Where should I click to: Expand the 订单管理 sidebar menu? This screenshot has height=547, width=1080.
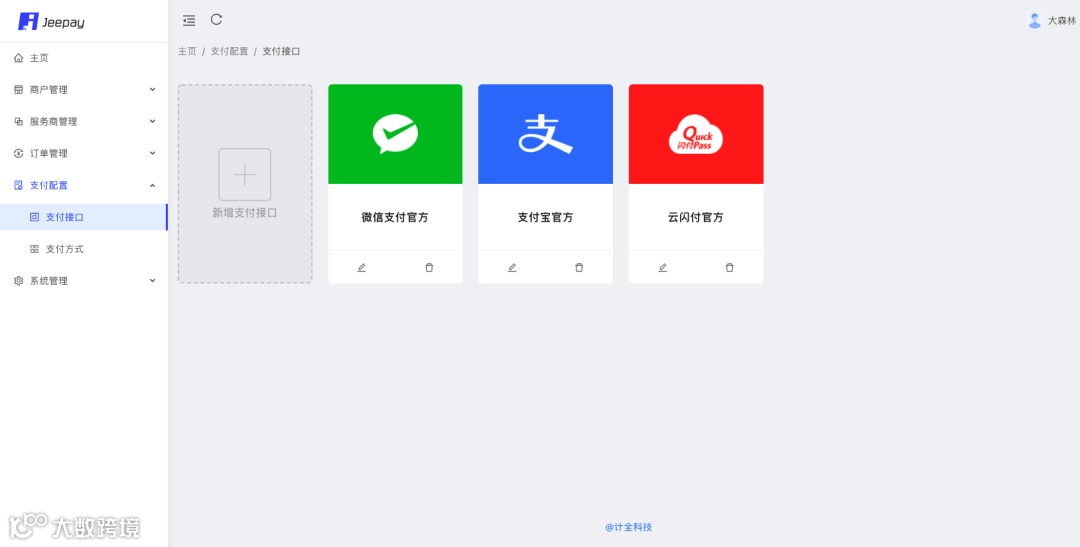click(x=84, y=153)
